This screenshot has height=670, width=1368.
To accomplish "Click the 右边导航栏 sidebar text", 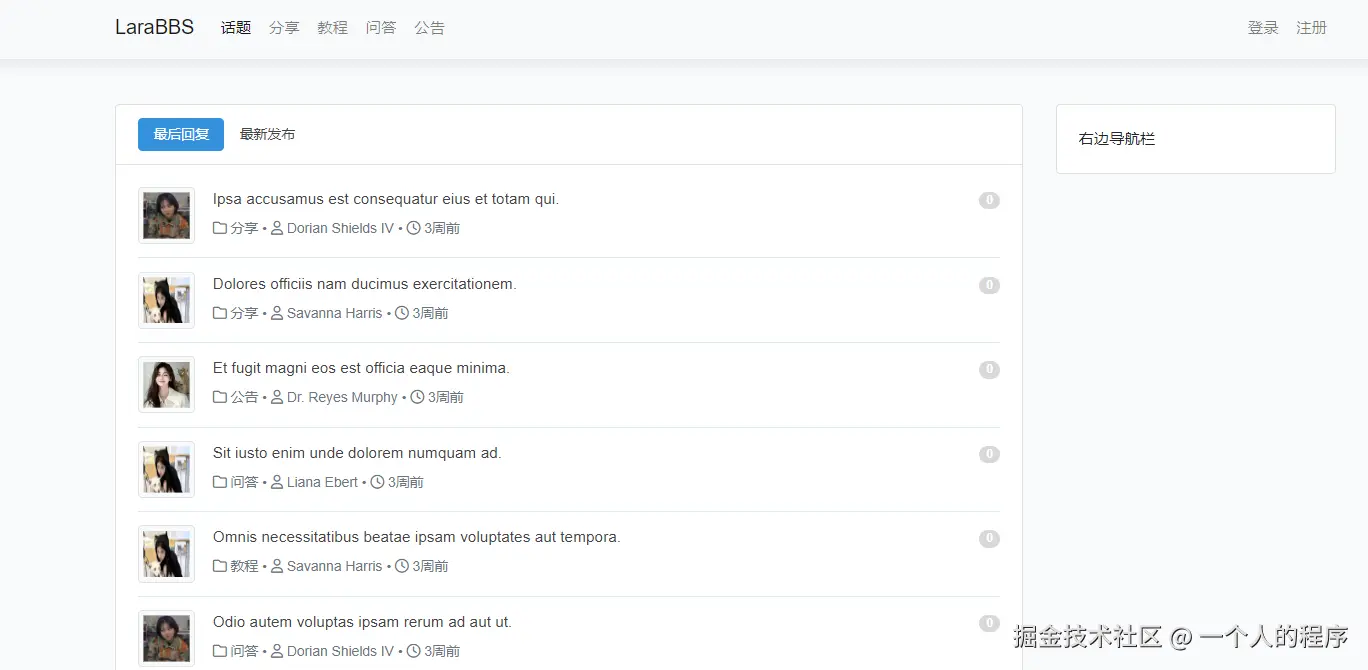I will [x=1117, y=139].
